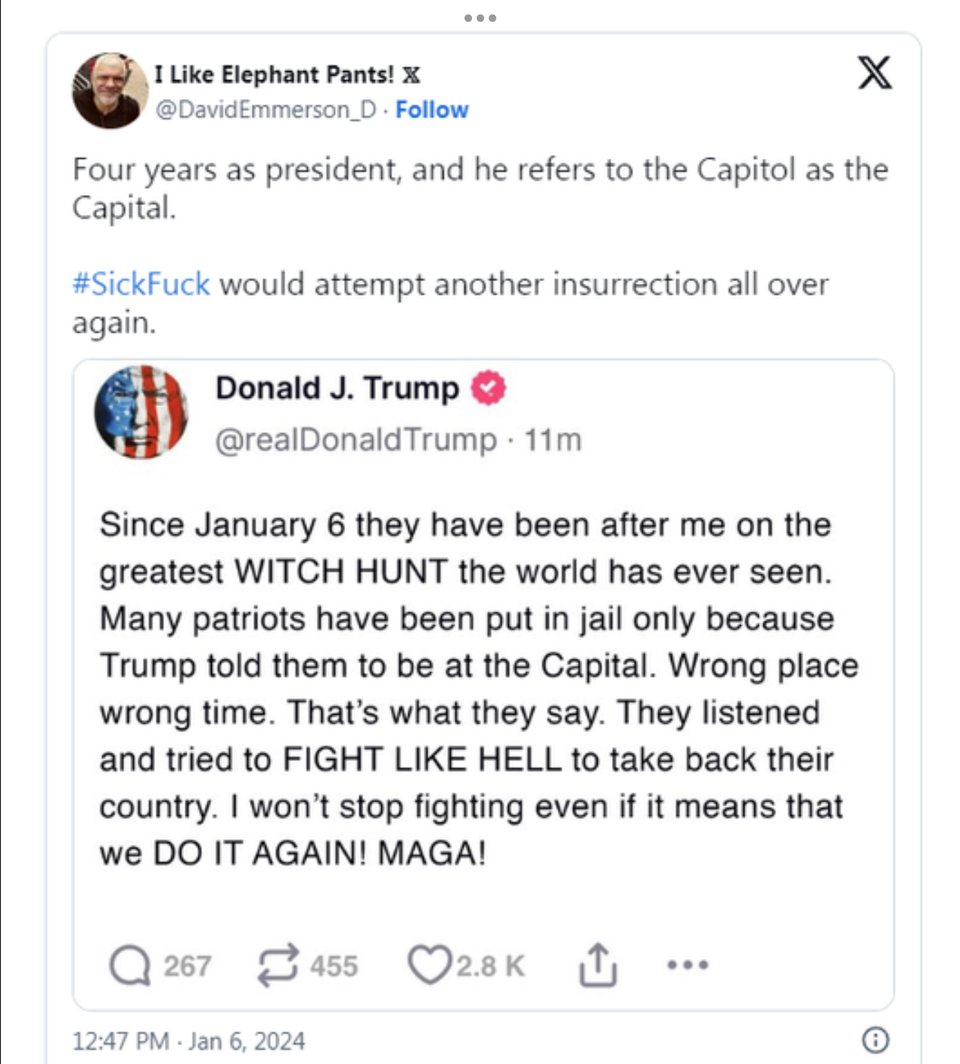The image size is (960, 1064).
Task: Open the blue hashtag link in the tweet
Action: 141,284
